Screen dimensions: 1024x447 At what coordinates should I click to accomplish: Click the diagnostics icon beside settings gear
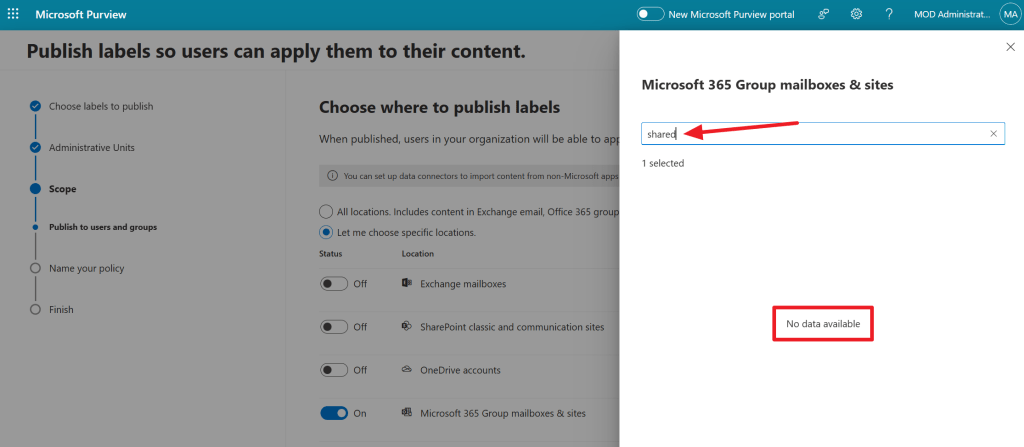824,14
